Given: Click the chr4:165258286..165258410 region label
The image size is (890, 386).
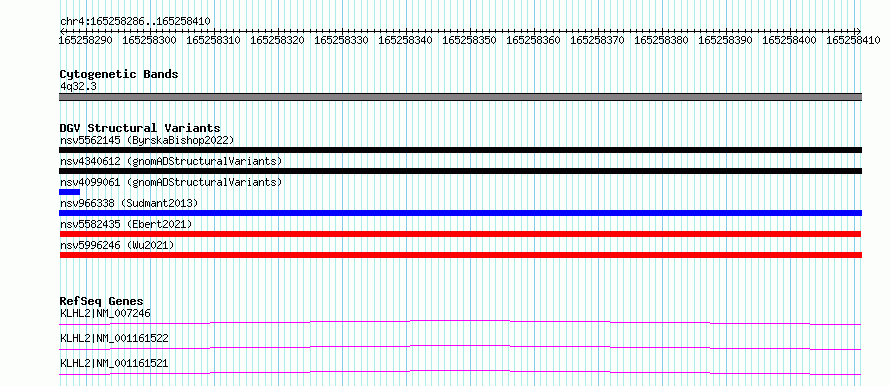Looking at the screenshot, I should tap(135, 21).
